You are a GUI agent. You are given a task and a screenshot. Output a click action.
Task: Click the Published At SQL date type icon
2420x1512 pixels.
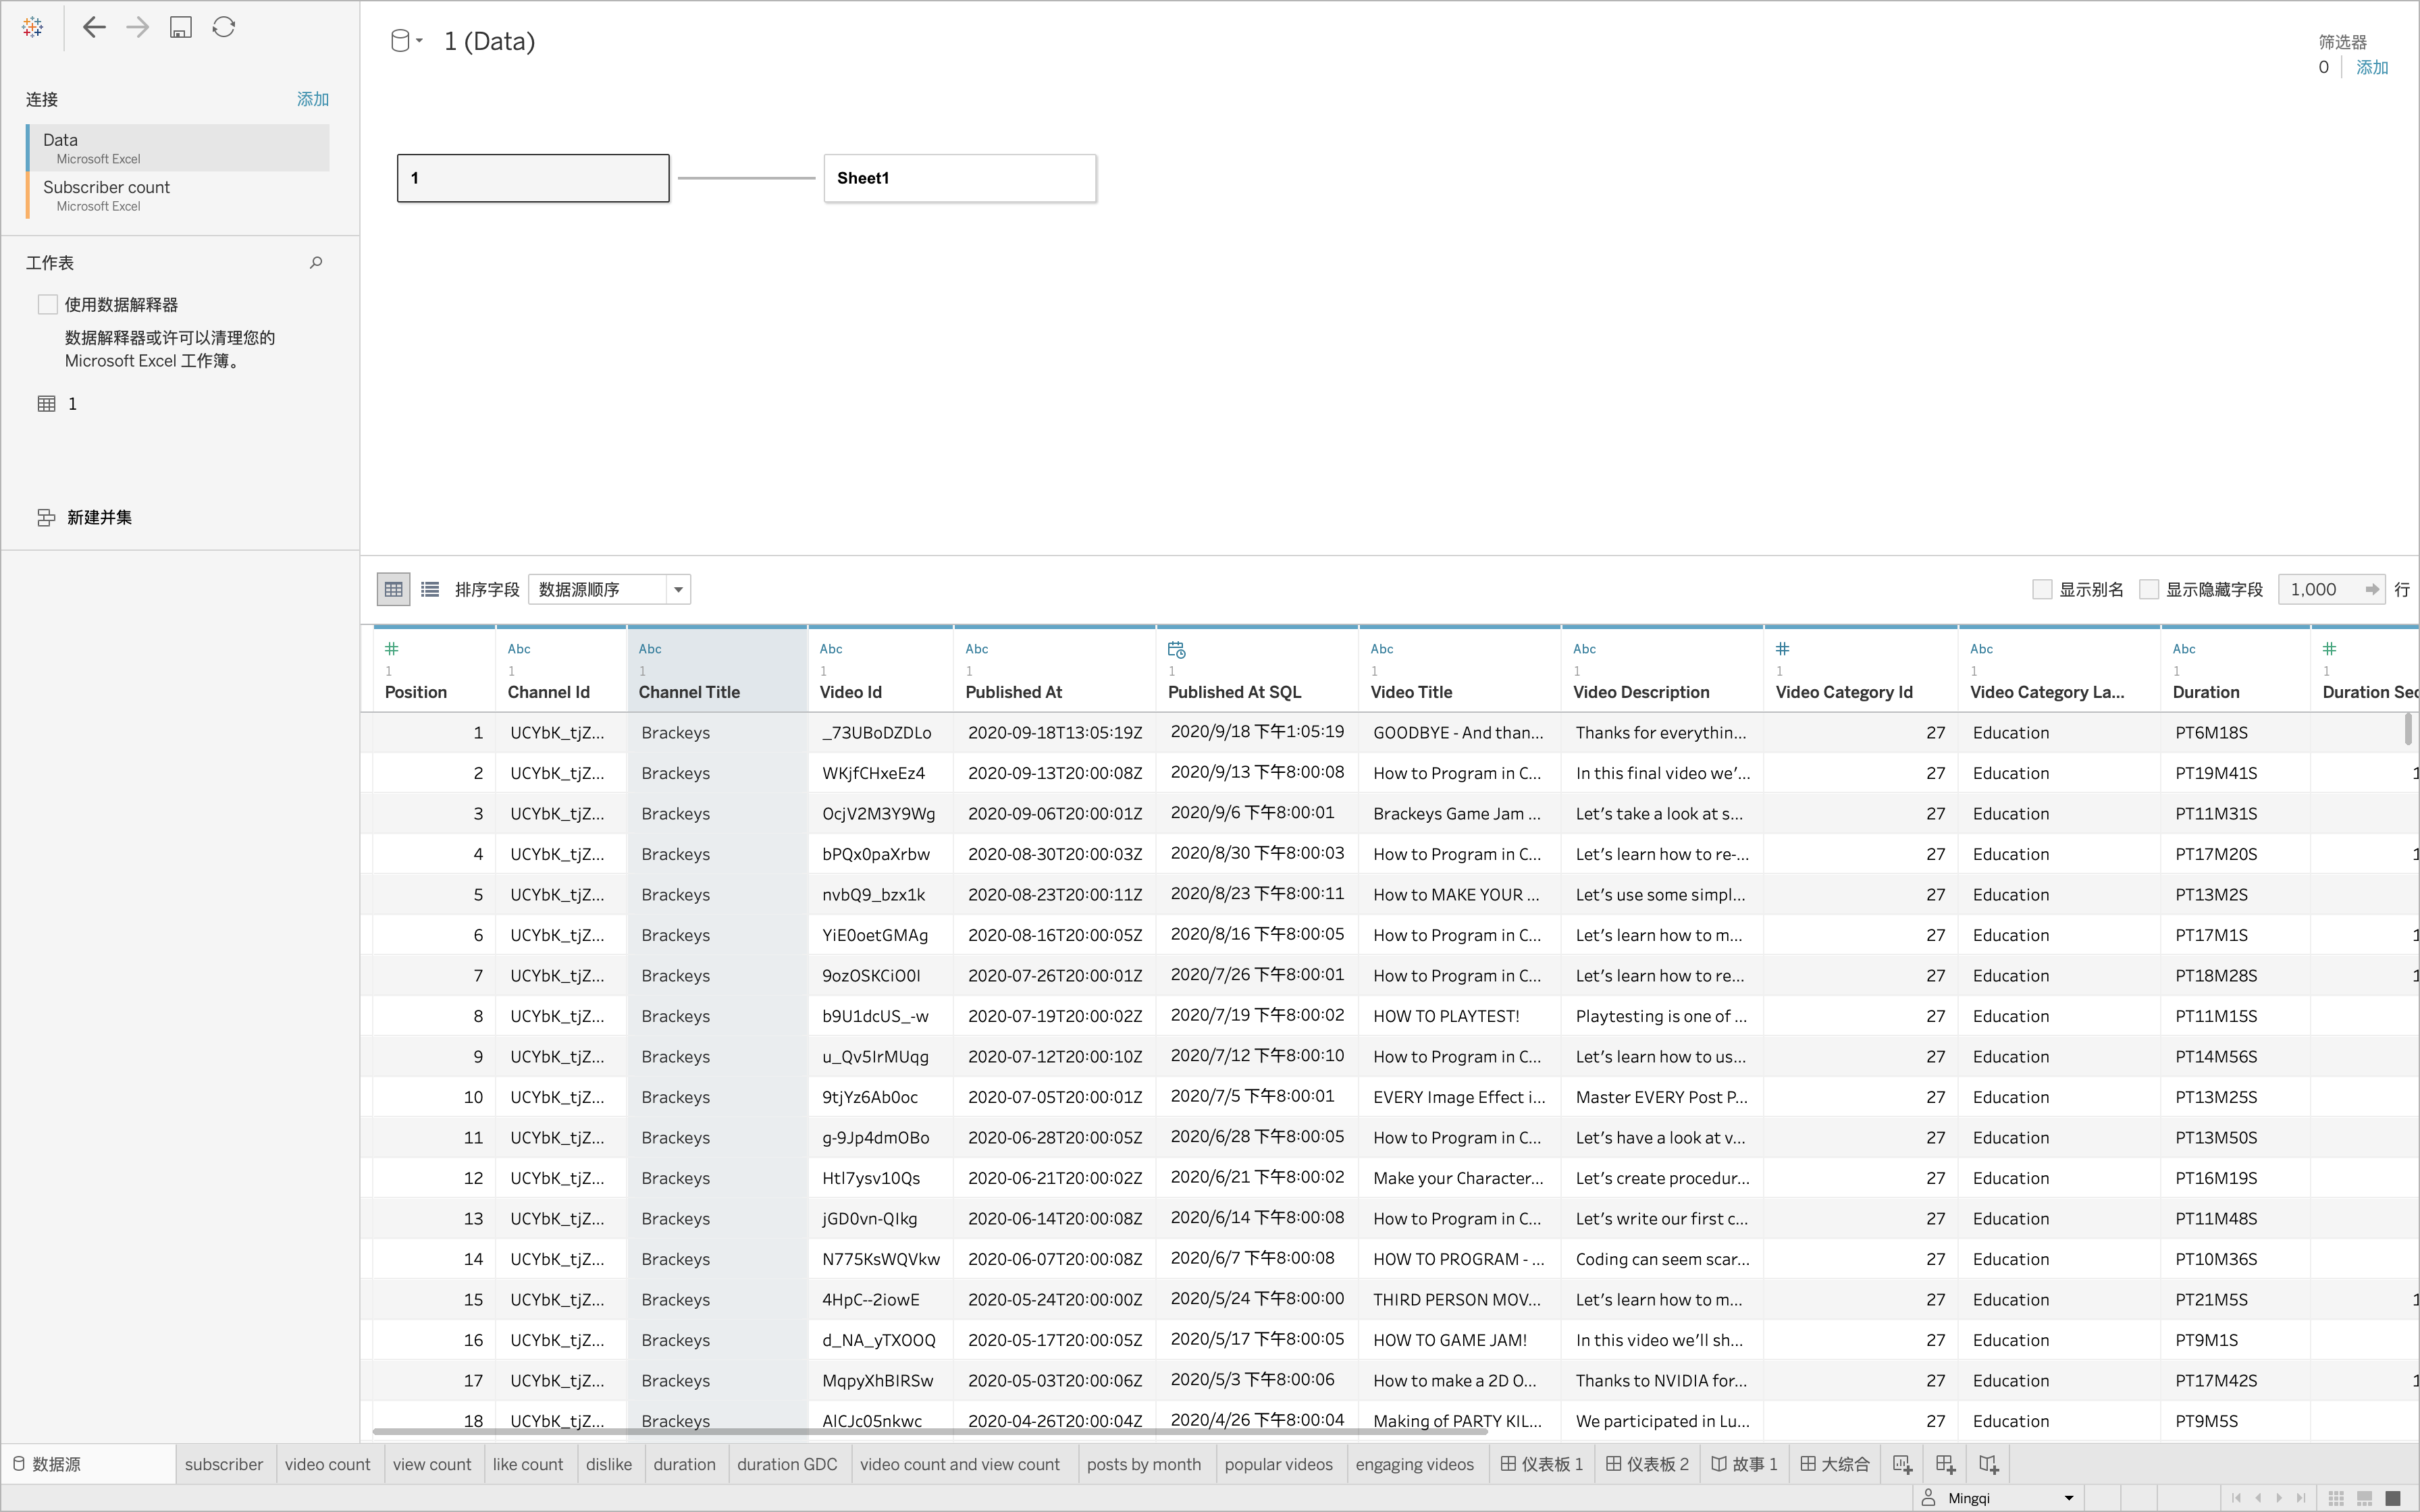click(1176, 650)
